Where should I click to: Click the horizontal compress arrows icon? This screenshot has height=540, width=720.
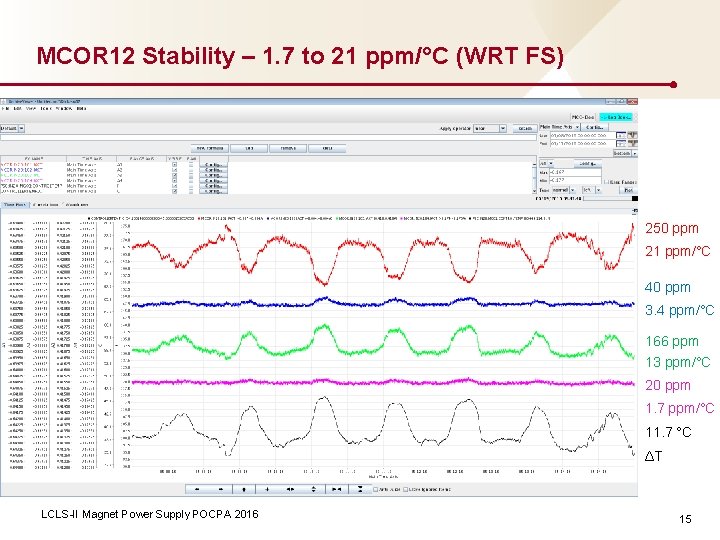click(x=337, y=489)
